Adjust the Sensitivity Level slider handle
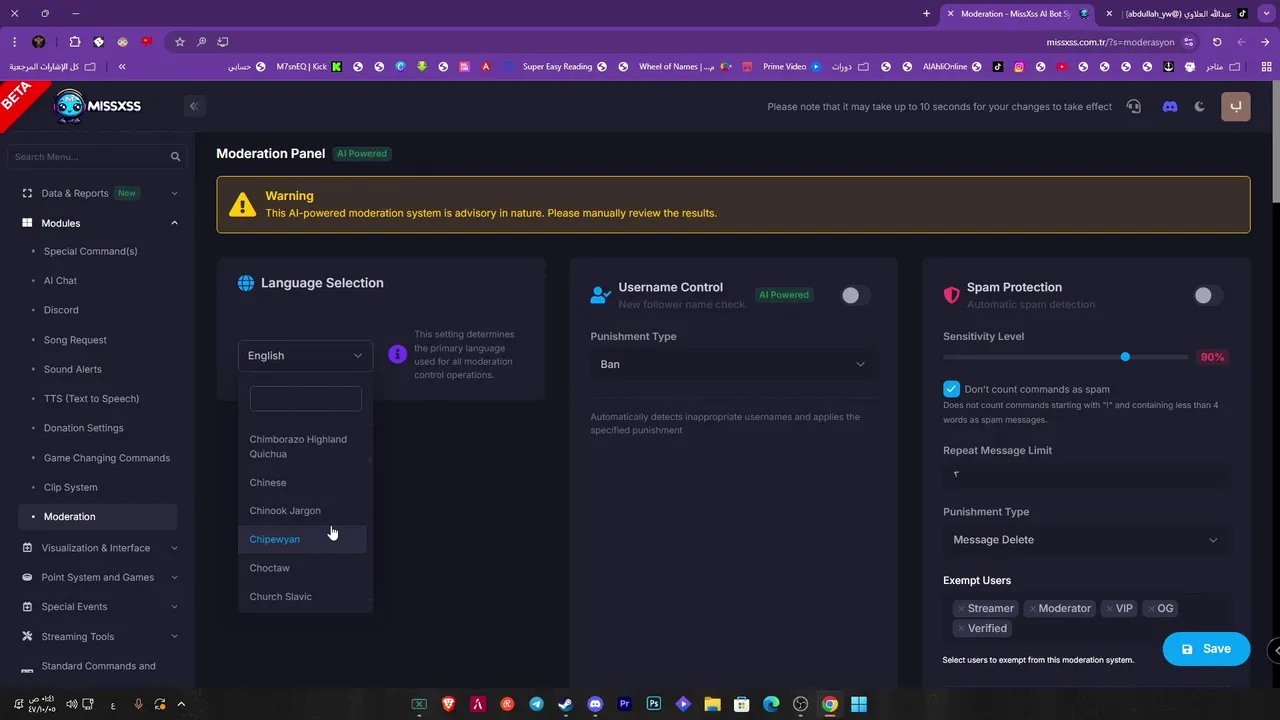This screenshot has height=720, width=1280. tap(1125, 357)
